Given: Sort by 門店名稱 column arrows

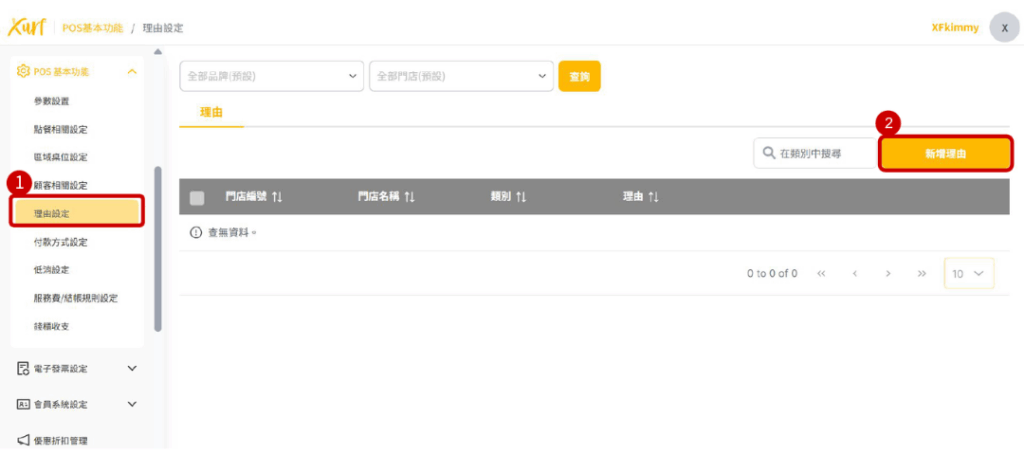Looking at the screenshot, I should [409, 198].
